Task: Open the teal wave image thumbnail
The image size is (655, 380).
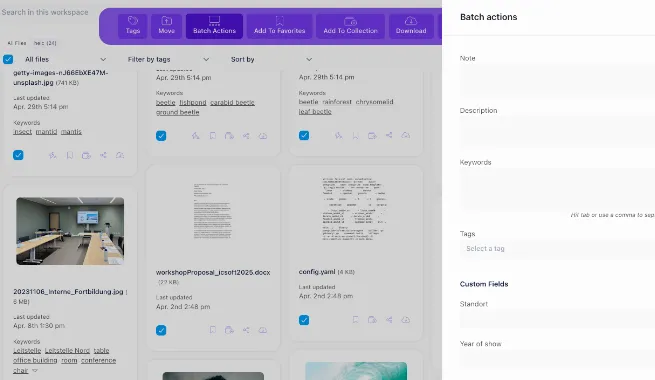Action: click(356, 371)
